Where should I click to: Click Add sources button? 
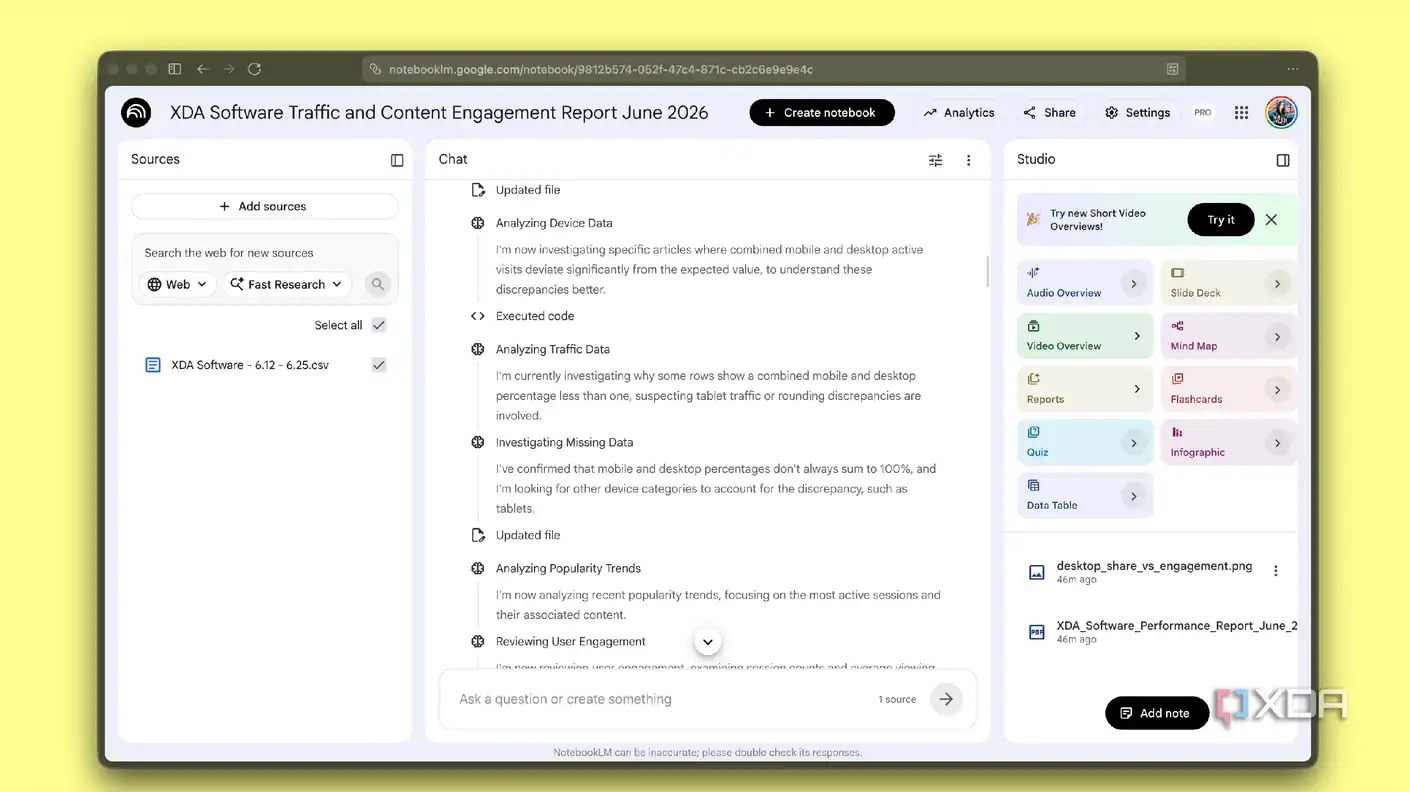264,206
